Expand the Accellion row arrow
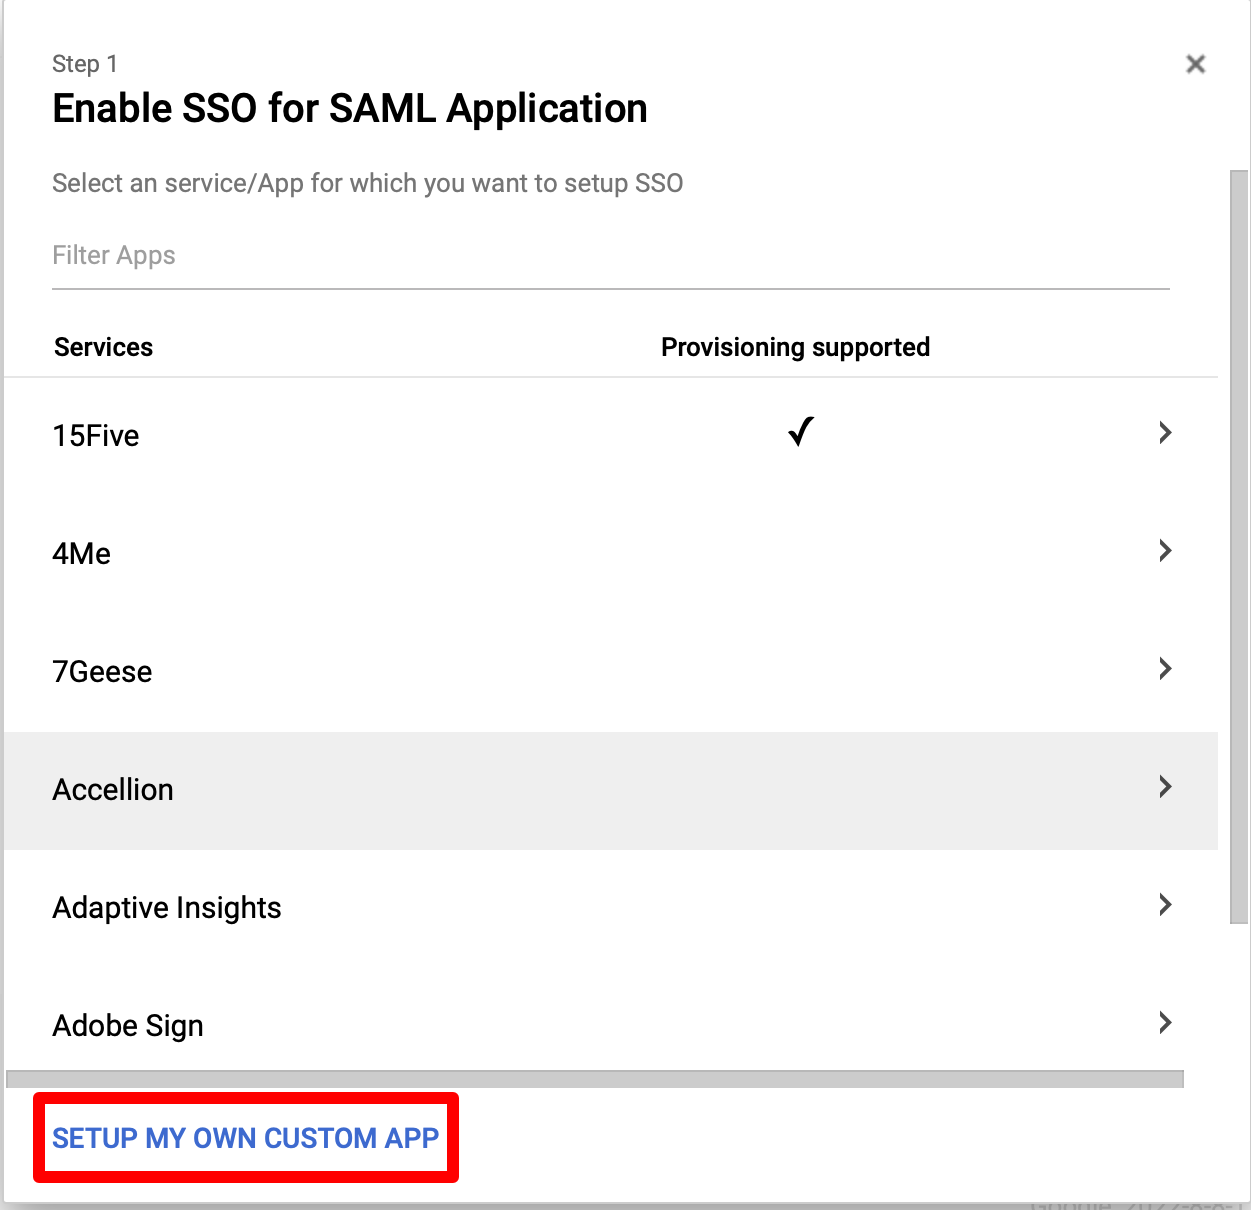The width and height of the screenshot is (1251, 1210). 1165,787
